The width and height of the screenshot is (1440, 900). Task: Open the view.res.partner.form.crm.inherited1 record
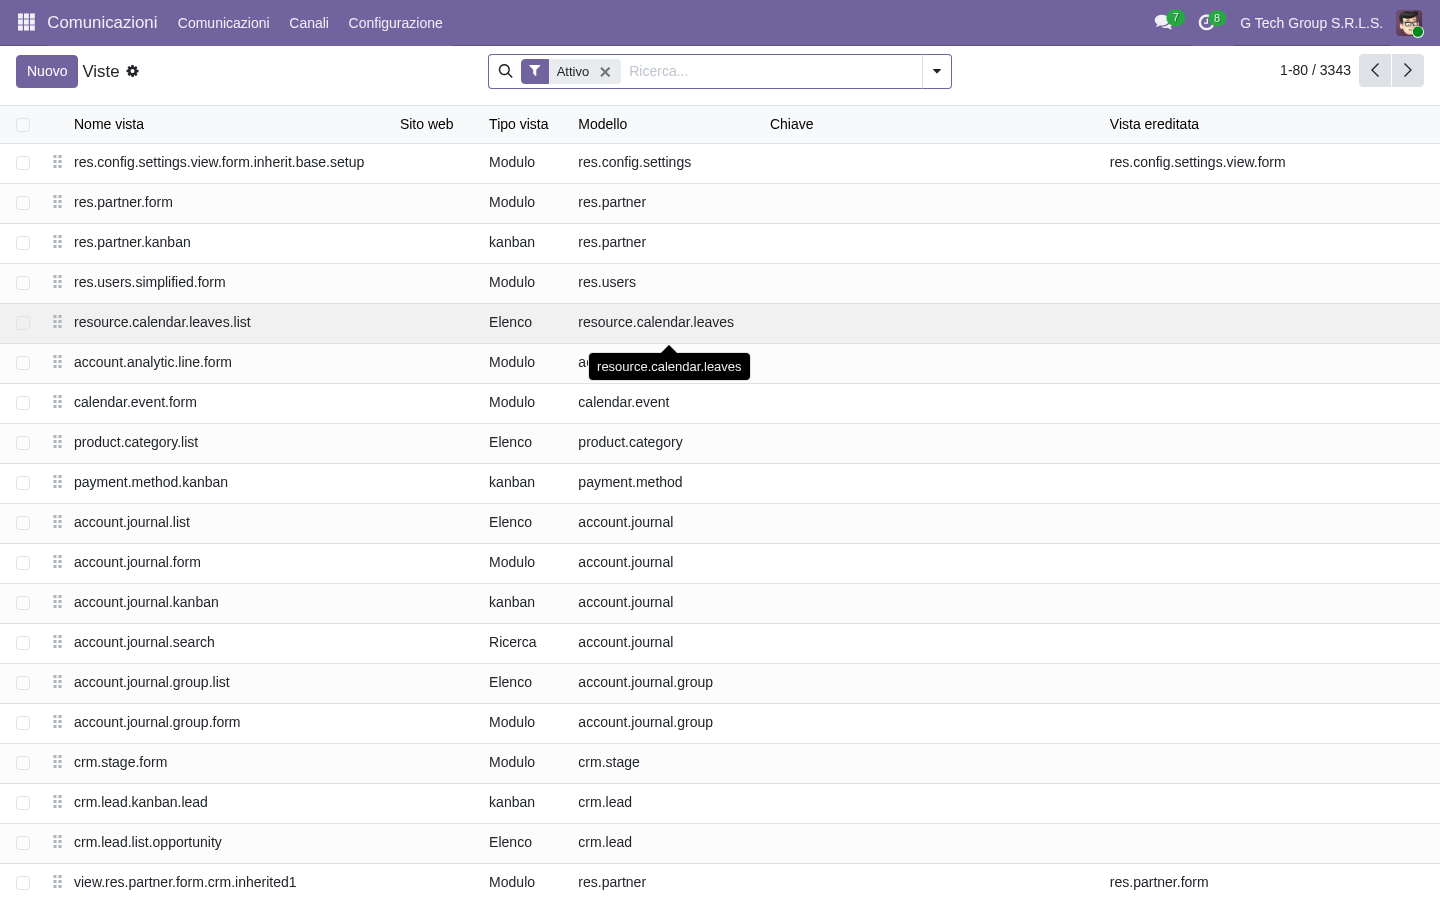click(x=185, y=882)
